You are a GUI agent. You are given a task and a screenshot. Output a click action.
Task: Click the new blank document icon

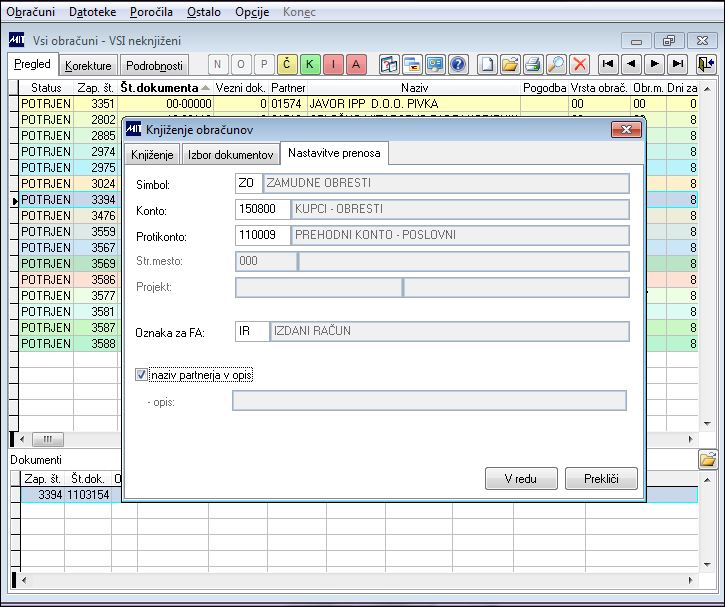pos(487,64)
